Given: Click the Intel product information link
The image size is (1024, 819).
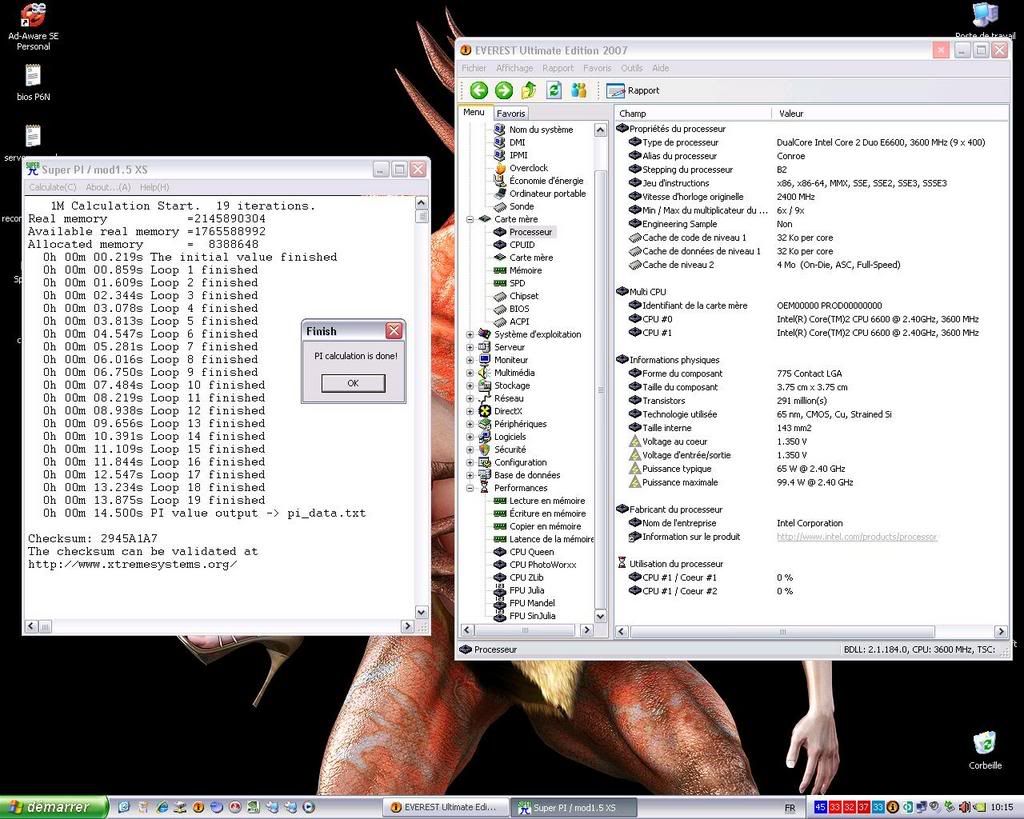Looking at the screenshot, I should [x=857, y=537].
